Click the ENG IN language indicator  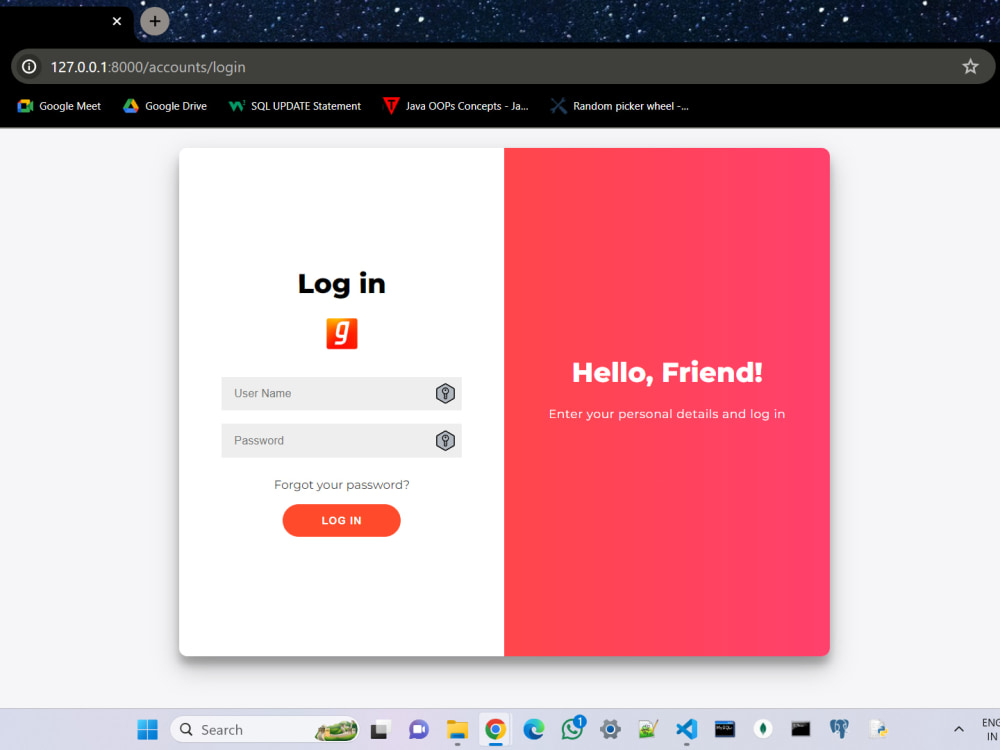[x=990, y=730]
